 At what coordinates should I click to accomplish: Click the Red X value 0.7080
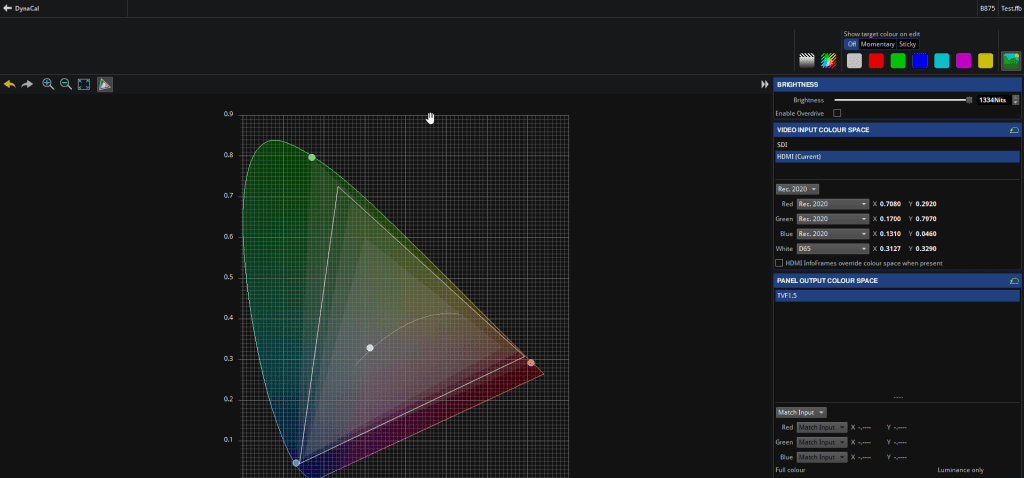coord(890,204)
